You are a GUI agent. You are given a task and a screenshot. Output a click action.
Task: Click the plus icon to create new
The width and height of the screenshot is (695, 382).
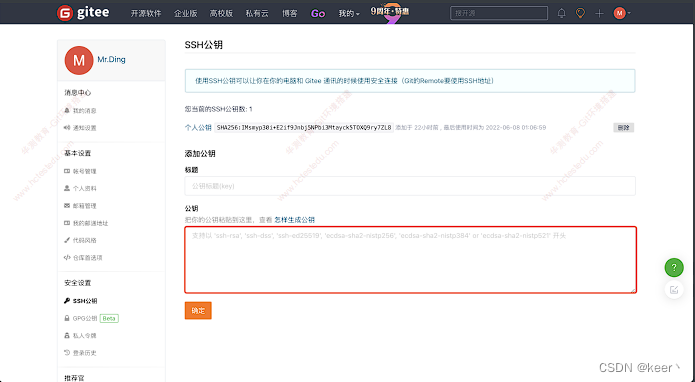[x=599, y=13]
